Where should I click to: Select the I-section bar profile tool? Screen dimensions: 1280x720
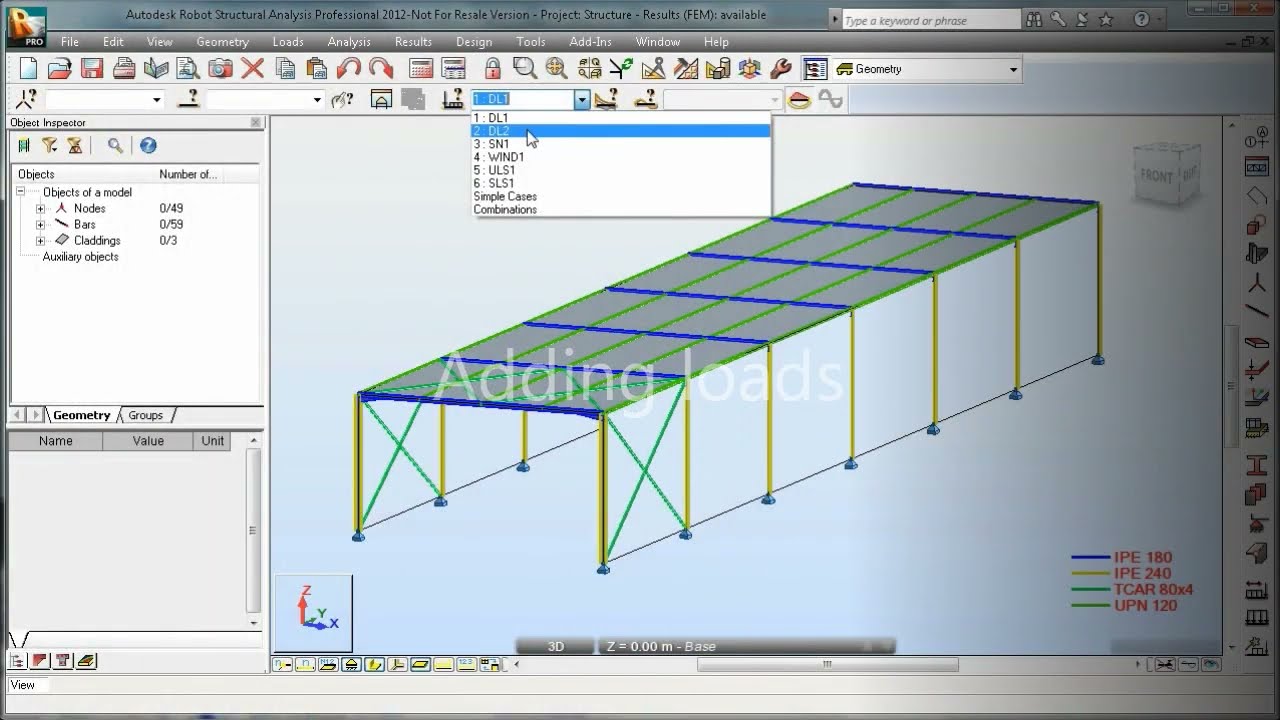point(1257,466)
